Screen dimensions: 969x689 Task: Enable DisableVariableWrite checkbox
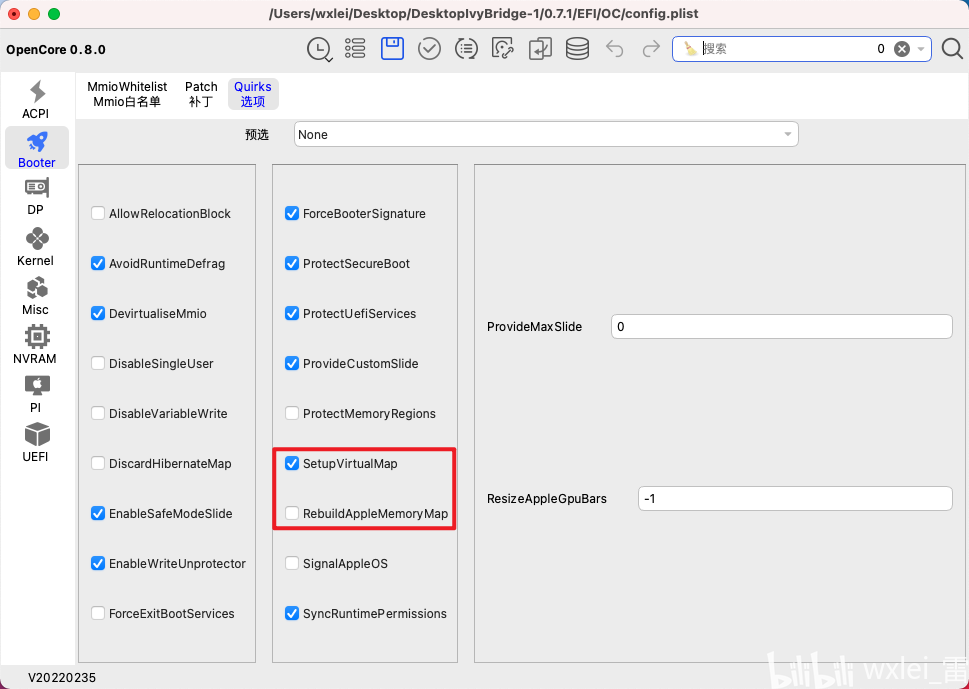coord(98,413)
